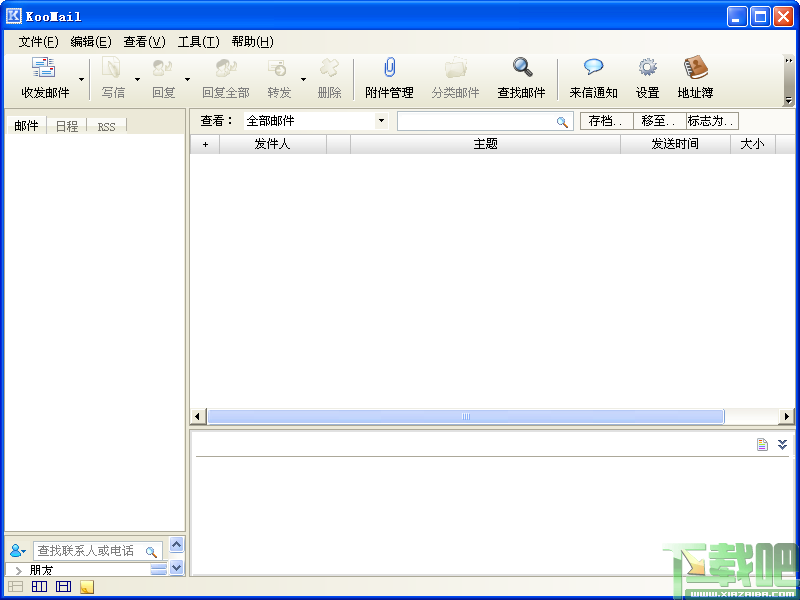
Task: Open the 工具(T) menu
Action: click(198, 42)
